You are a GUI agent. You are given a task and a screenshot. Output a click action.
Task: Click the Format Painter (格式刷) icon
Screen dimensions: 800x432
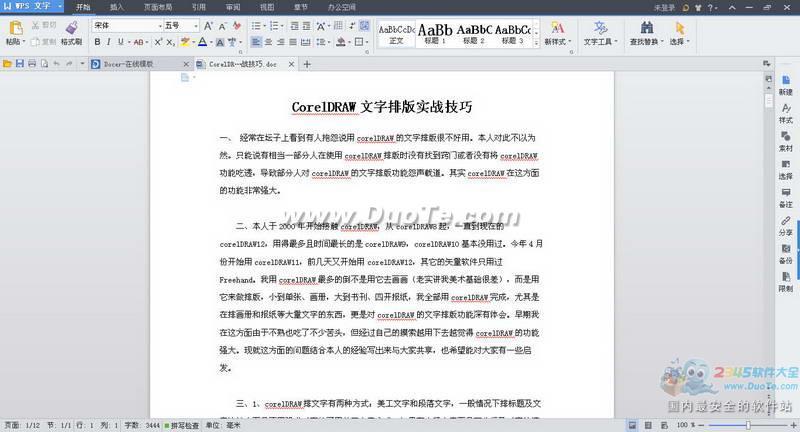point(71,29)
